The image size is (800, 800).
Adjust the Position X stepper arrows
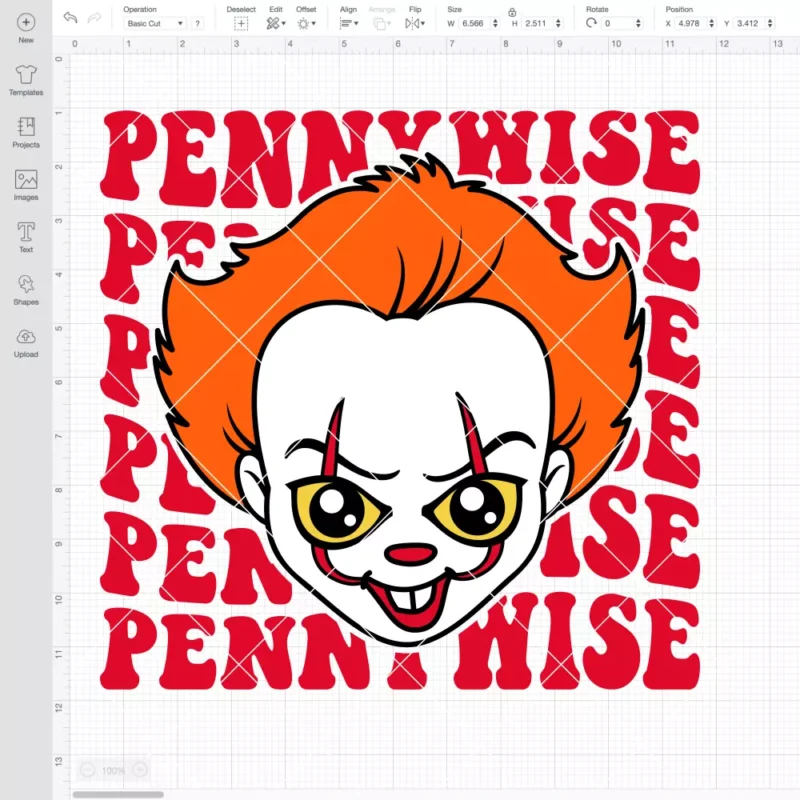coord(712,23)
